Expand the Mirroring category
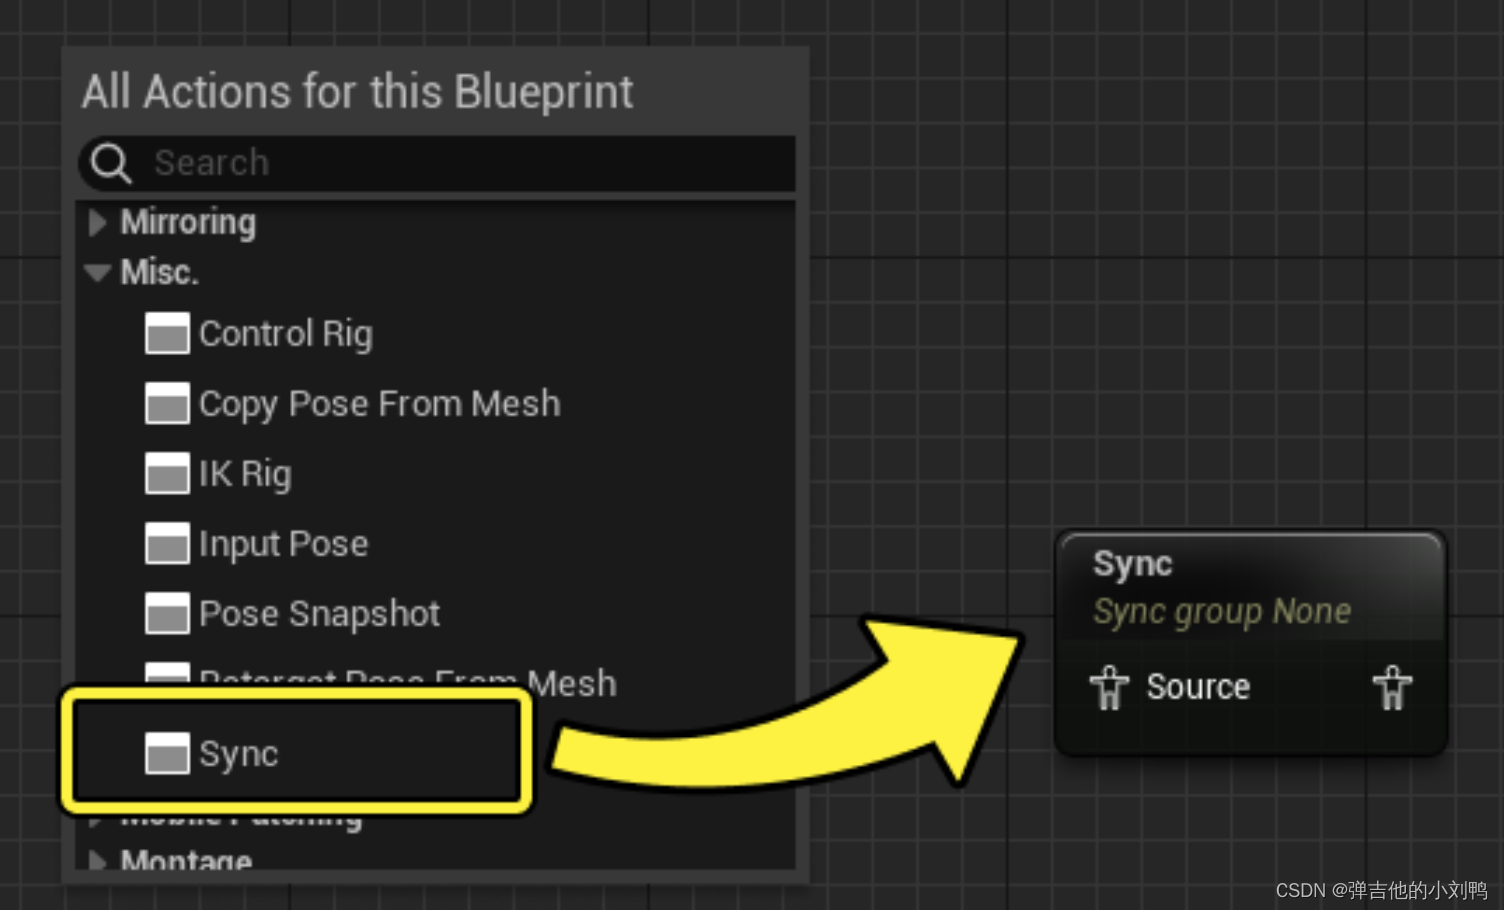 click(x=97, y=223)
